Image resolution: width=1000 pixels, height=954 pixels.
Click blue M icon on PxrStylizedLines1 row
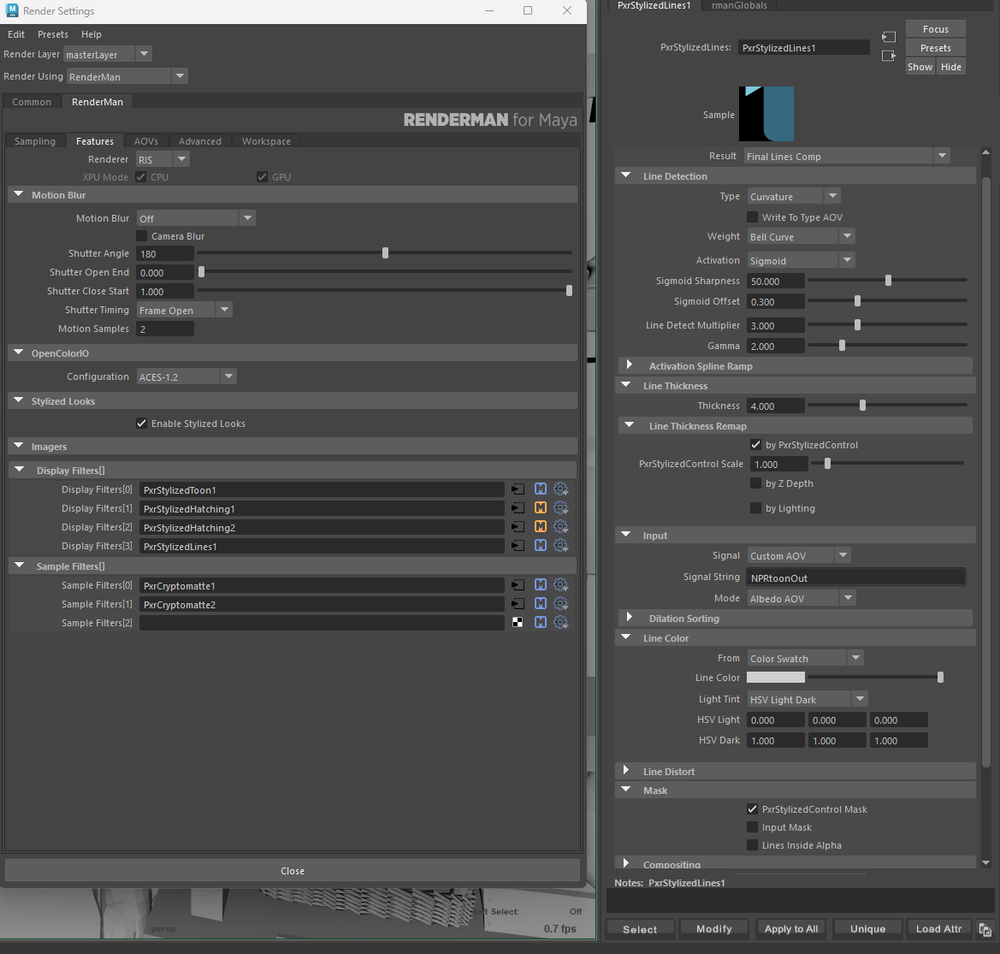(x=540, y=546)
